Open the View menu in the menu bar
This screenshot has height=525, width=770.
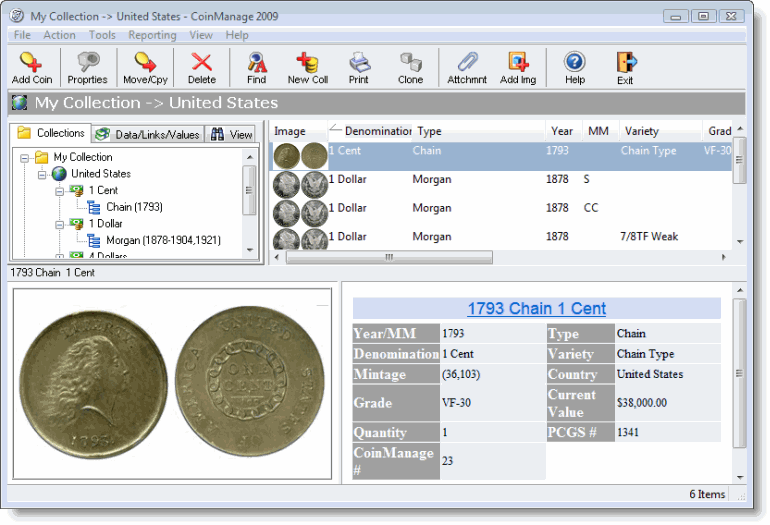[x=201, y=35]
